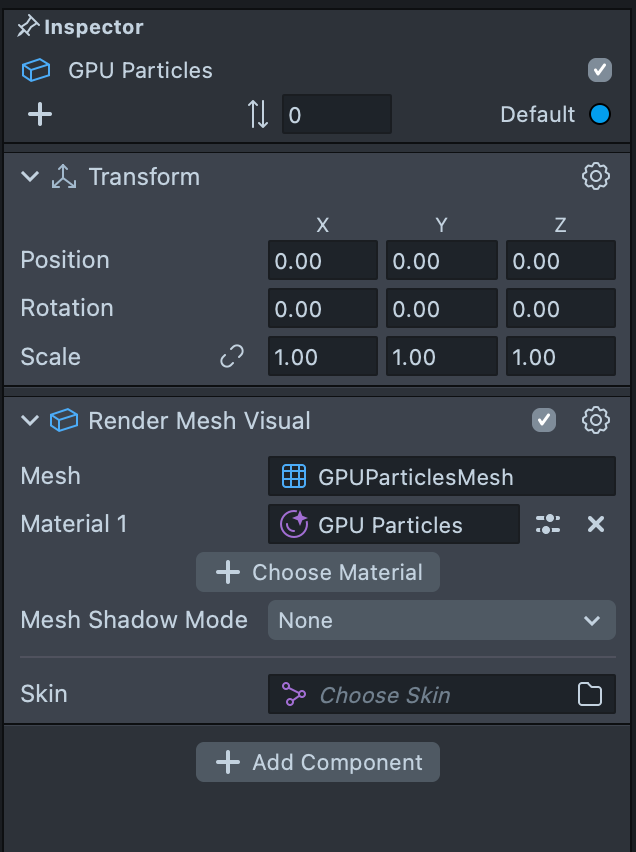Viewport: 636px width, 852px height.
Task: Browse for a skin with folder icon
Action: click(x=590, y=695)
